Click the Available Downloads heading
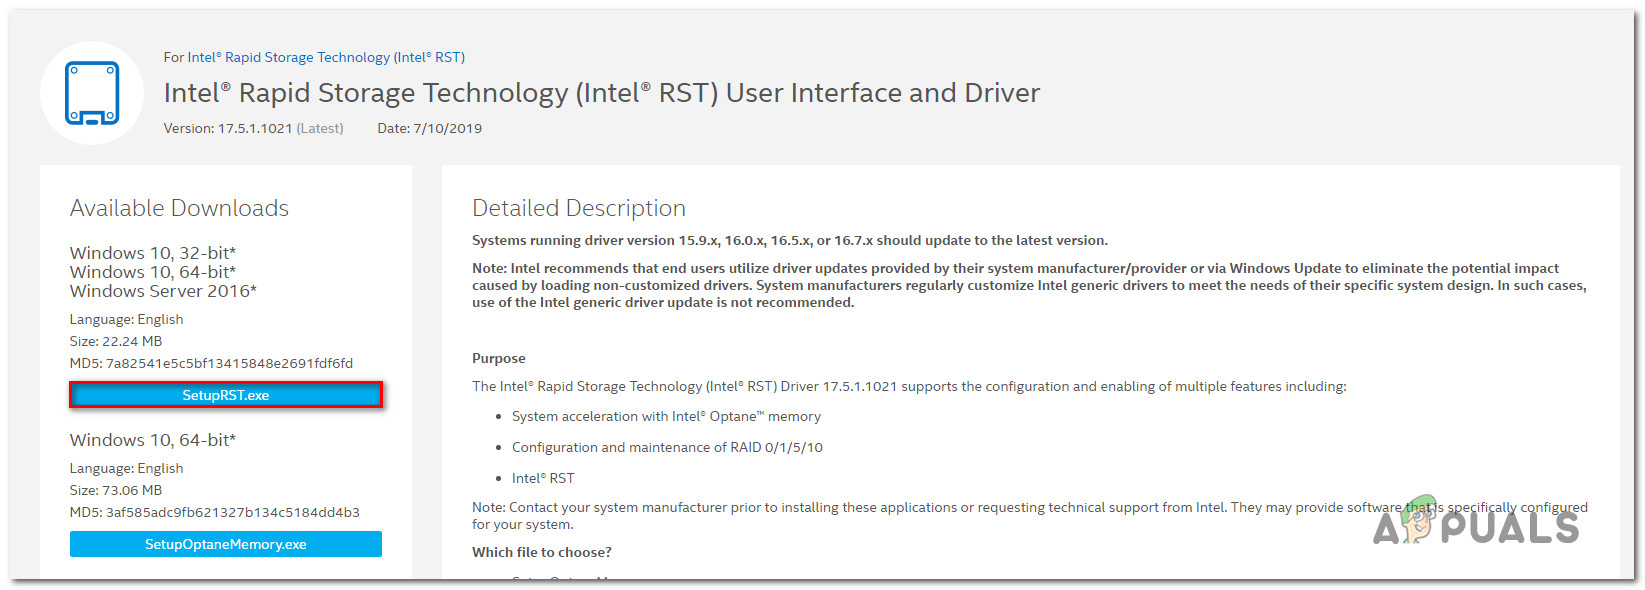Screen dimensions: 1645x590 pyautogui.click(x=179, y=208)
